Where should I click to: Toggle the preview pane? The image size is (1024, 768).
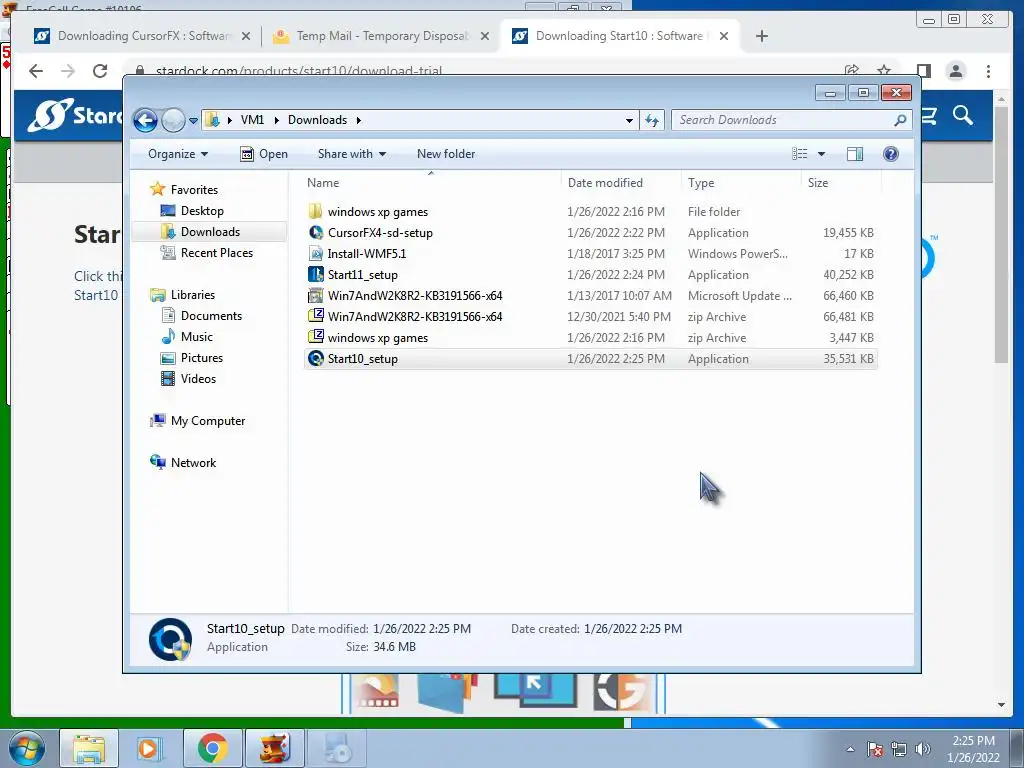[x=855, y=154]
